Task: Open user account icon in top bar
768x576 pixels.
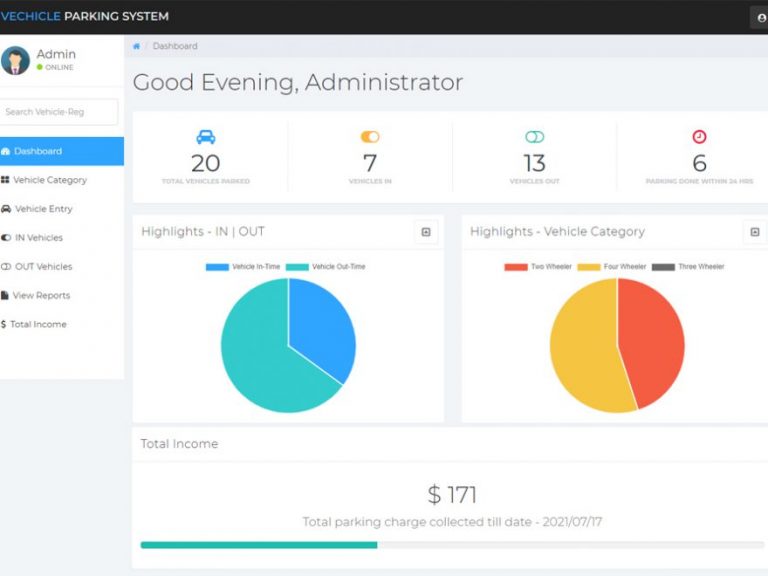Action: 761,17
